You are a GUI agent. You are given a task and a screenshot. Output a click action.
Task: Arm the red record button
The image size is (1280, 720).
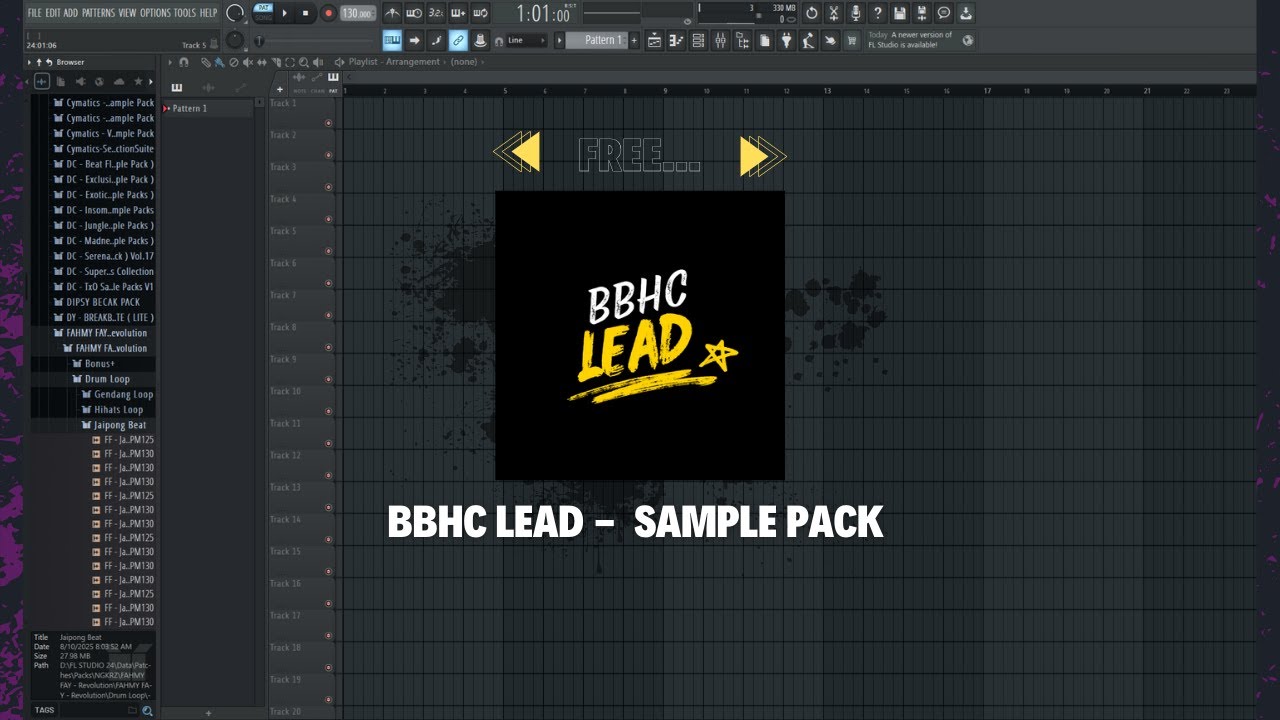pos(328,13)
